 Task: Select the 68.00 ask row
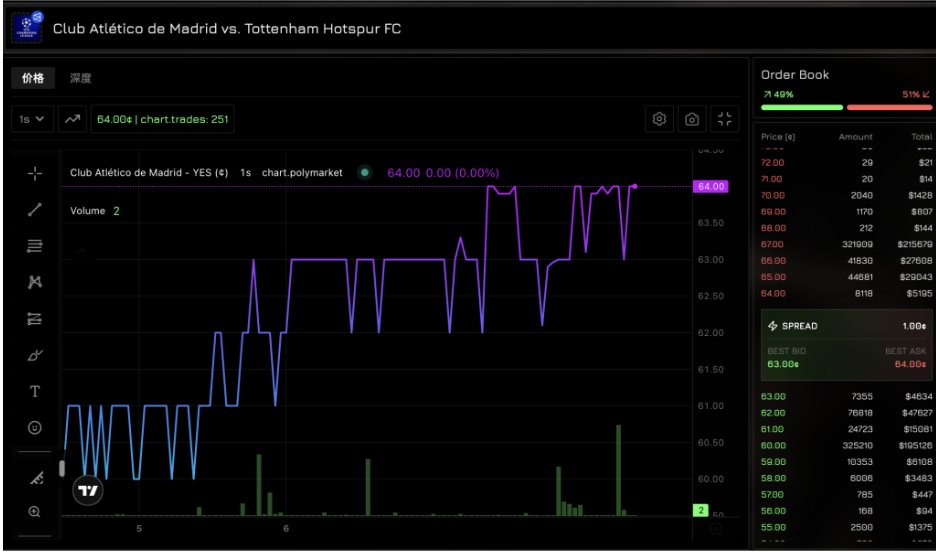pyautogui.click(x=846, y=228)
